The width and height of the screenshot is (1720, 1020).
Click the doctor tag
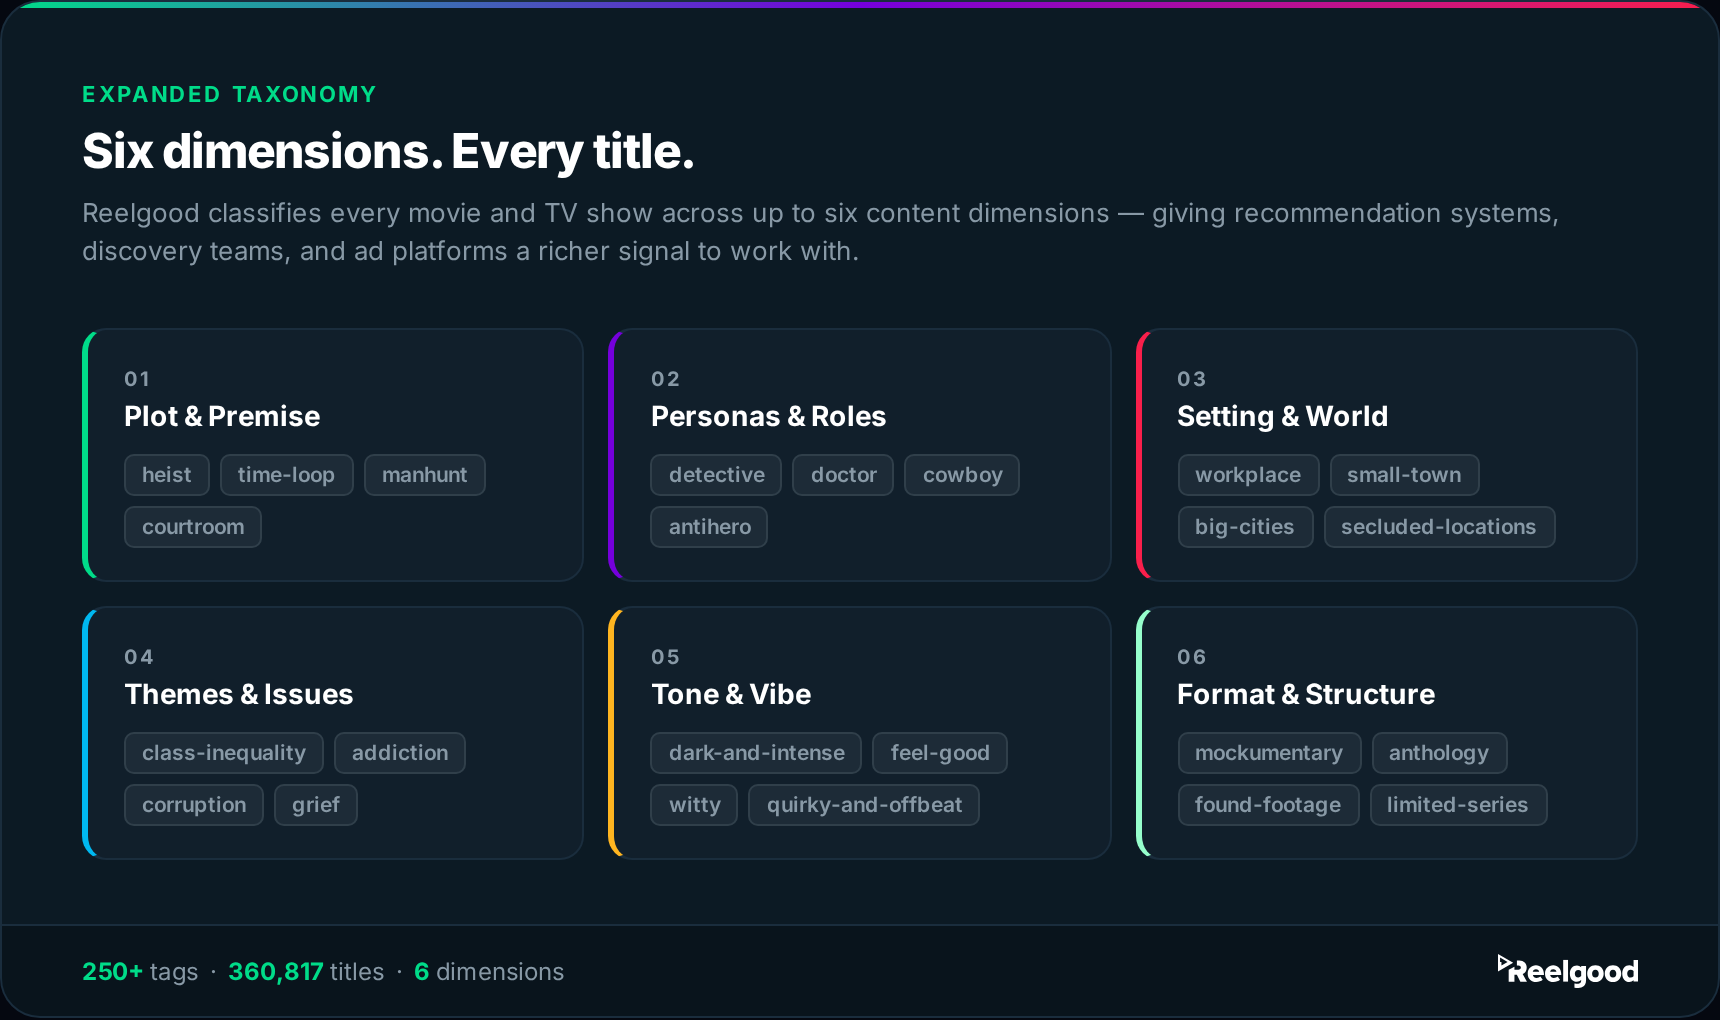843,475
